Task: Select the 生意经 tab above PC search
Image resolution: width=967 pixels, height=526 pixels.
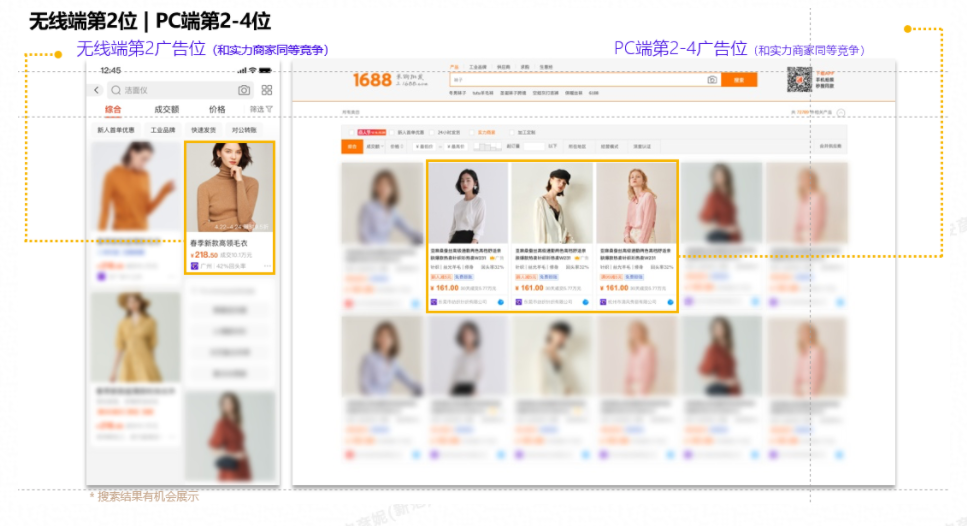Action: coord(546,67)
